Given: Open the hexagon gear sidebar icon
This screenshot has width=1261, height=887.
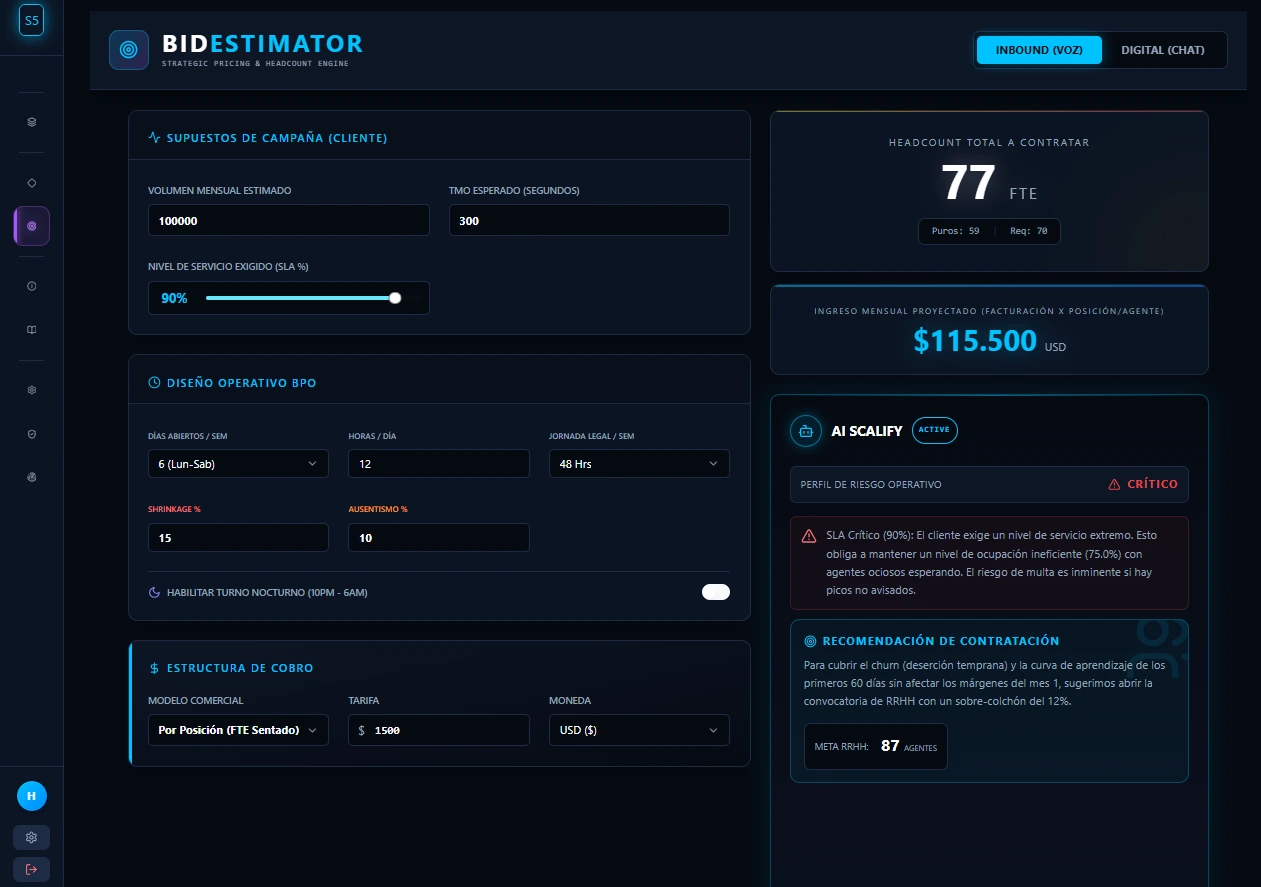Looking at the screenshot, I should [x=31, y=390].
